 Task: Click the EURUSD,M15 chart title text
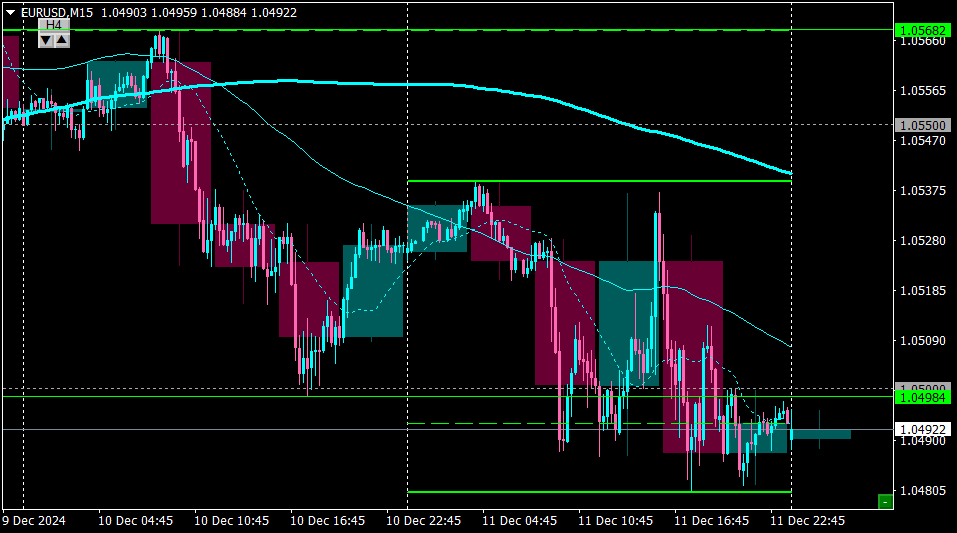click(x=57, y=12)
